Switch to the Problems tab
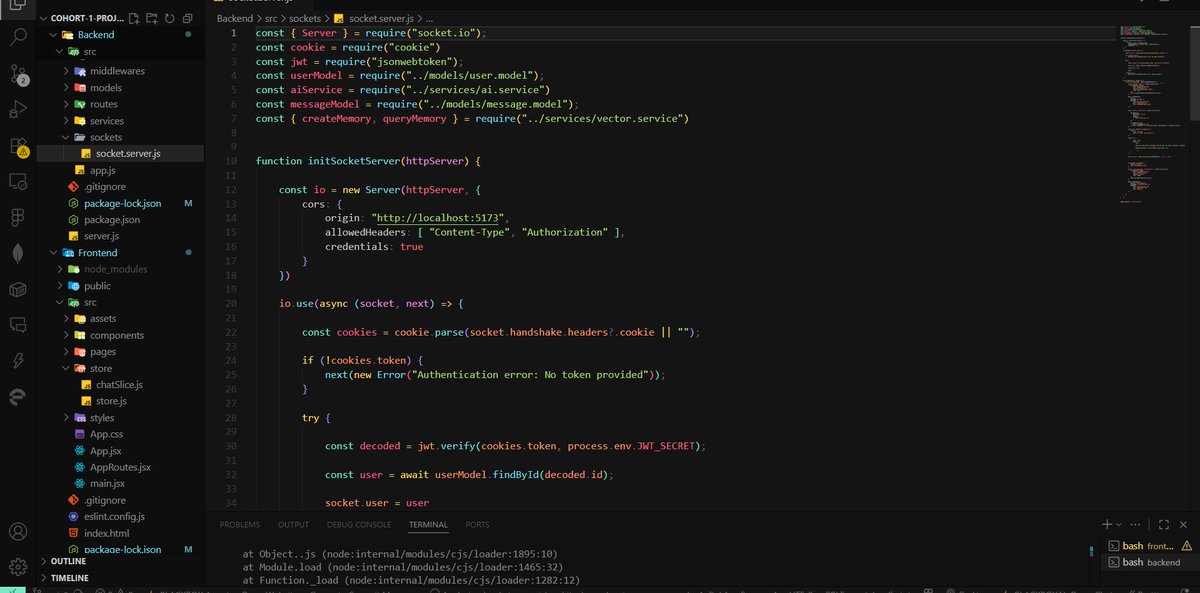The image size is (1200, 593). 240,524
